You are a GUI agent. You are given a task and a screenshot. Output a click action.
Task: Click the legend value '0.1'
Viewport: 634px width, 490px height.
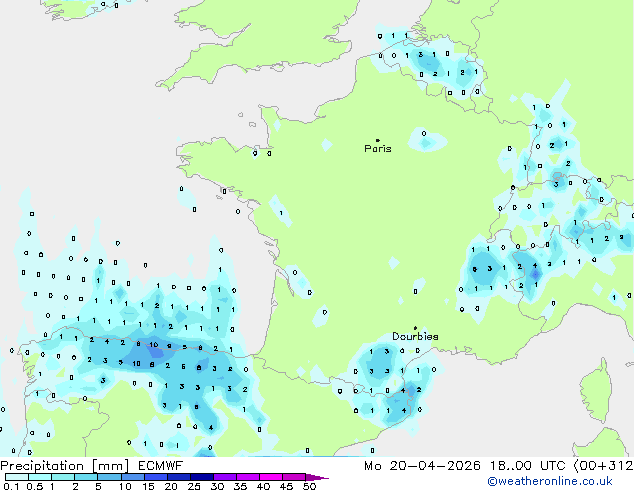tap(11, 486)
